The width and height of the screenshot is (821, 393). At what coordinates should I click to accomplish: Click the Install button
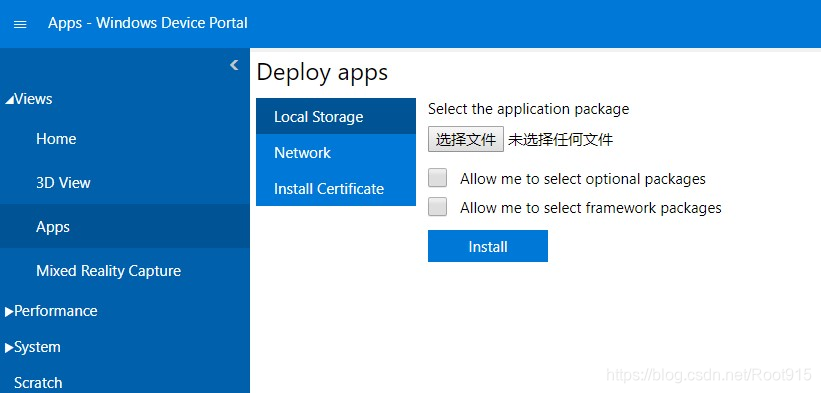487,246
